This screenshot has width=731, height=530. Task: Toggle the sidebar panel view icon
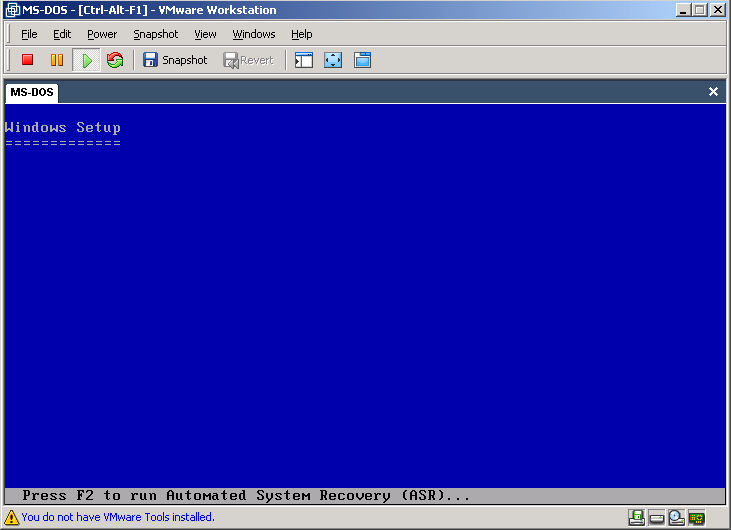[304, 60]
